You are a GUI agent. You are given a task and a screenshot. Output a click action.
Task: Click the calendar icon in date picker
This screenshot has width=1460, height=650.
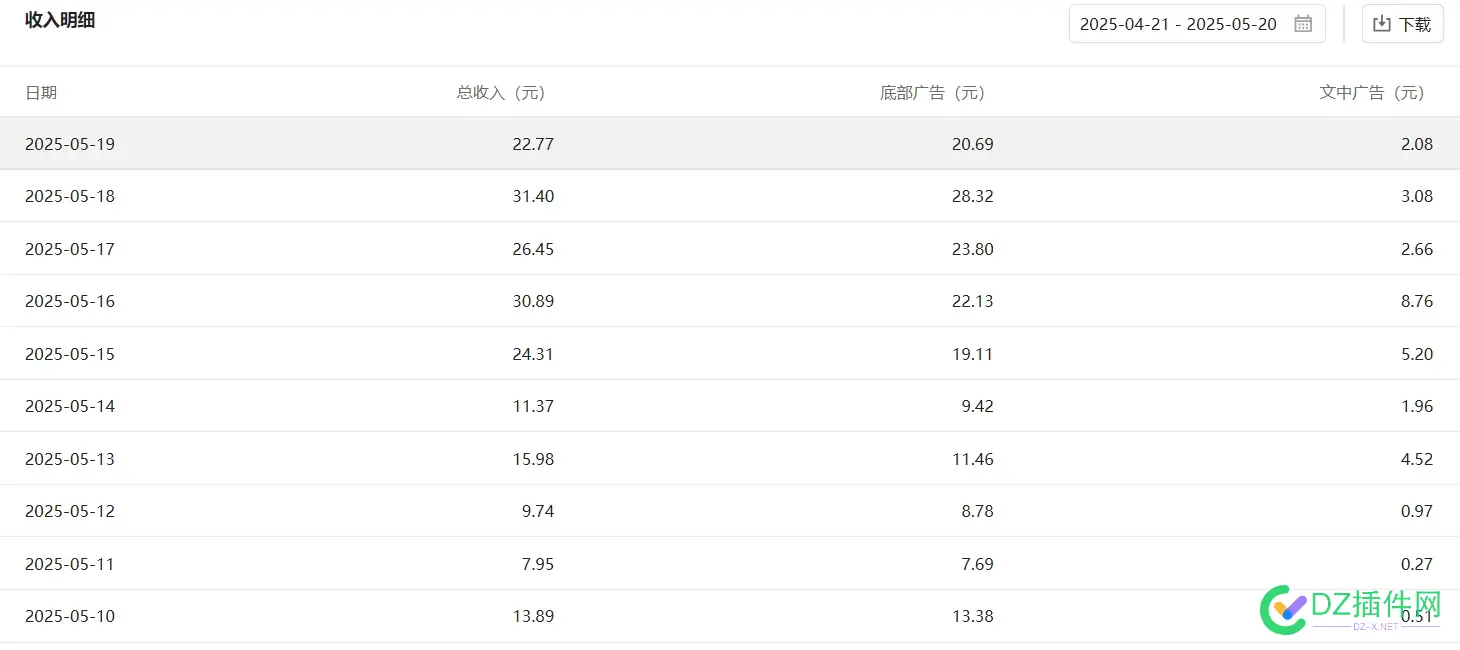1303,24
